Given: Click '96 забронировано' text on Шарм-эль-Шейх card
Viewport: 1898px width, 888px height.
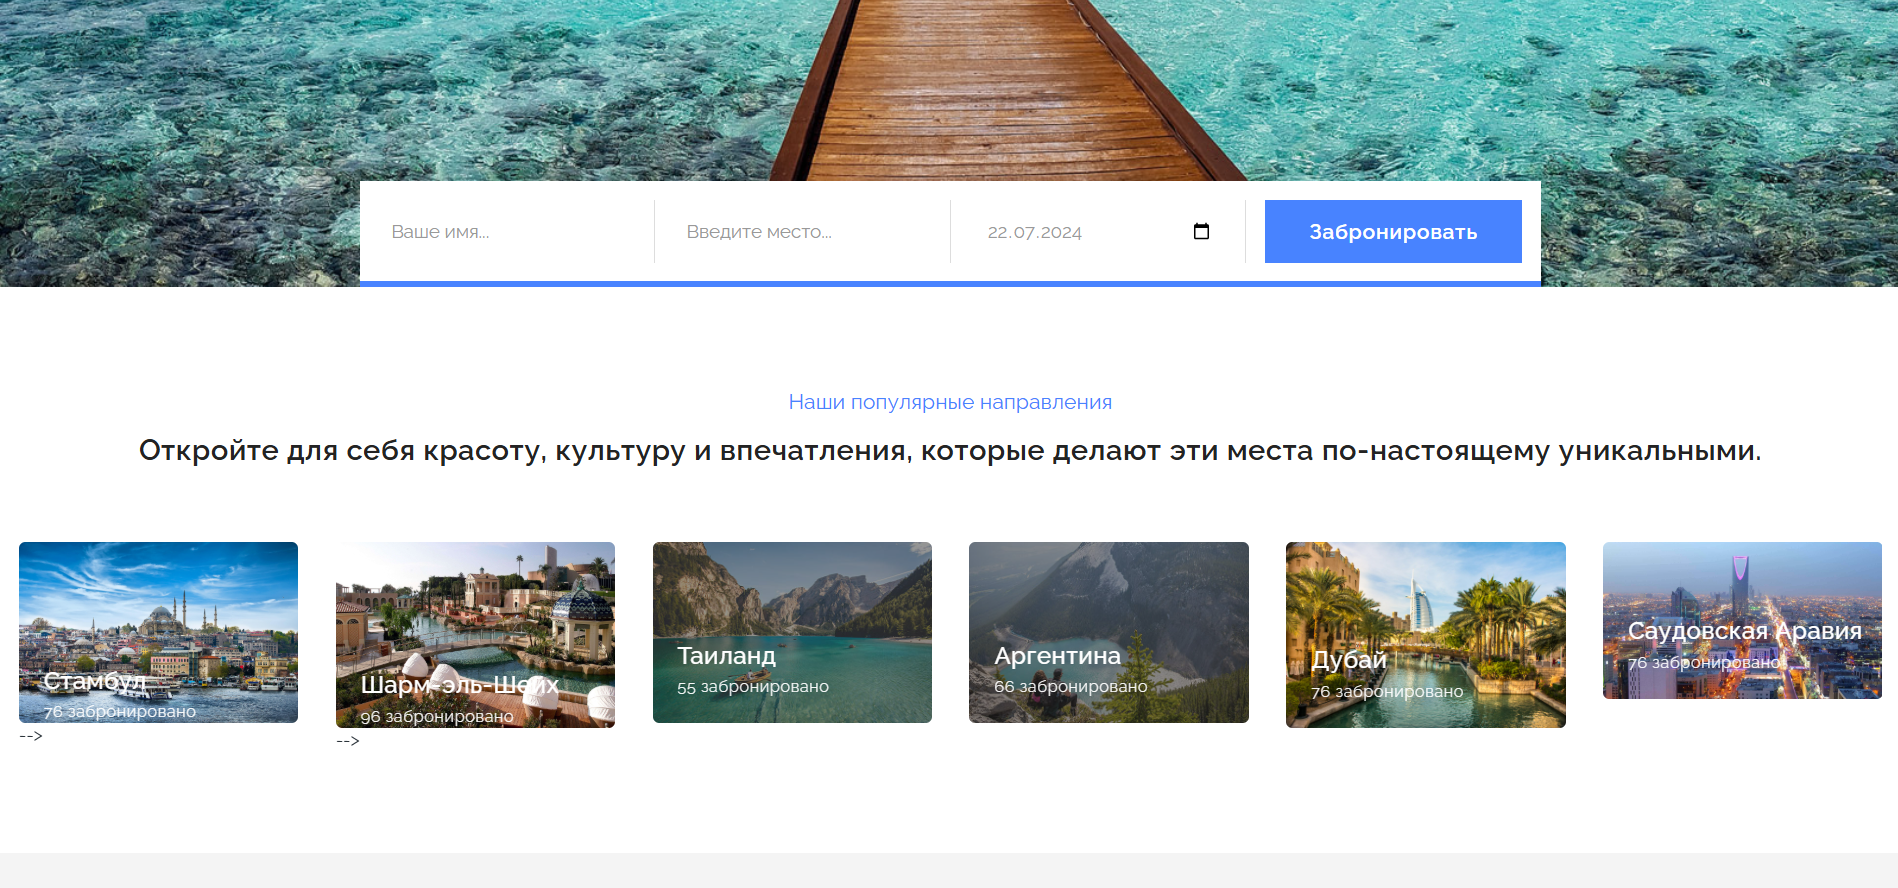Looking at the screenshot, I should [437, 717].
